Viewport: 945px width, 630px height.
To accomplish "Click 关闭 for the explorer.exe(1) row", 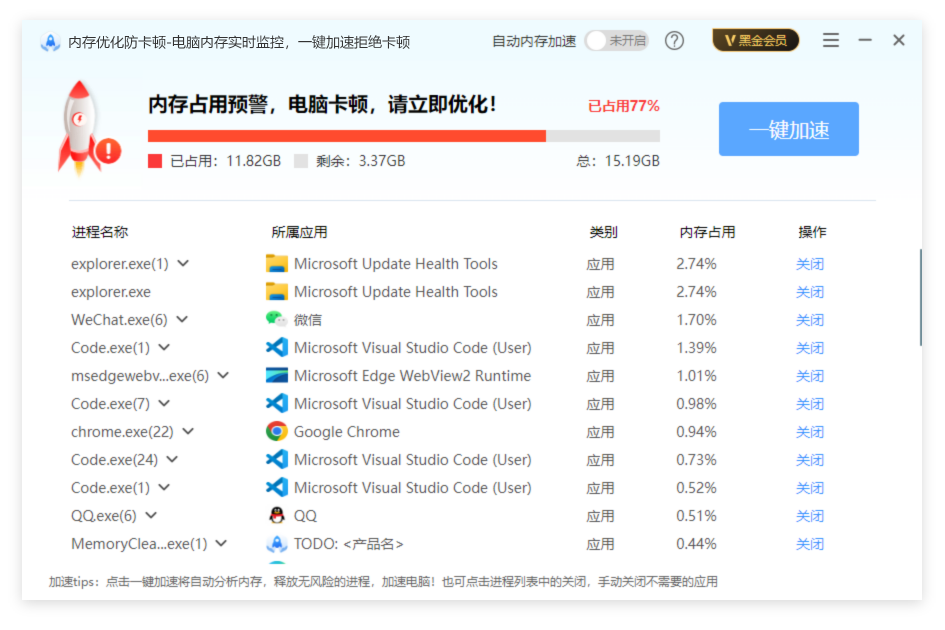I will tap(809, 264).
